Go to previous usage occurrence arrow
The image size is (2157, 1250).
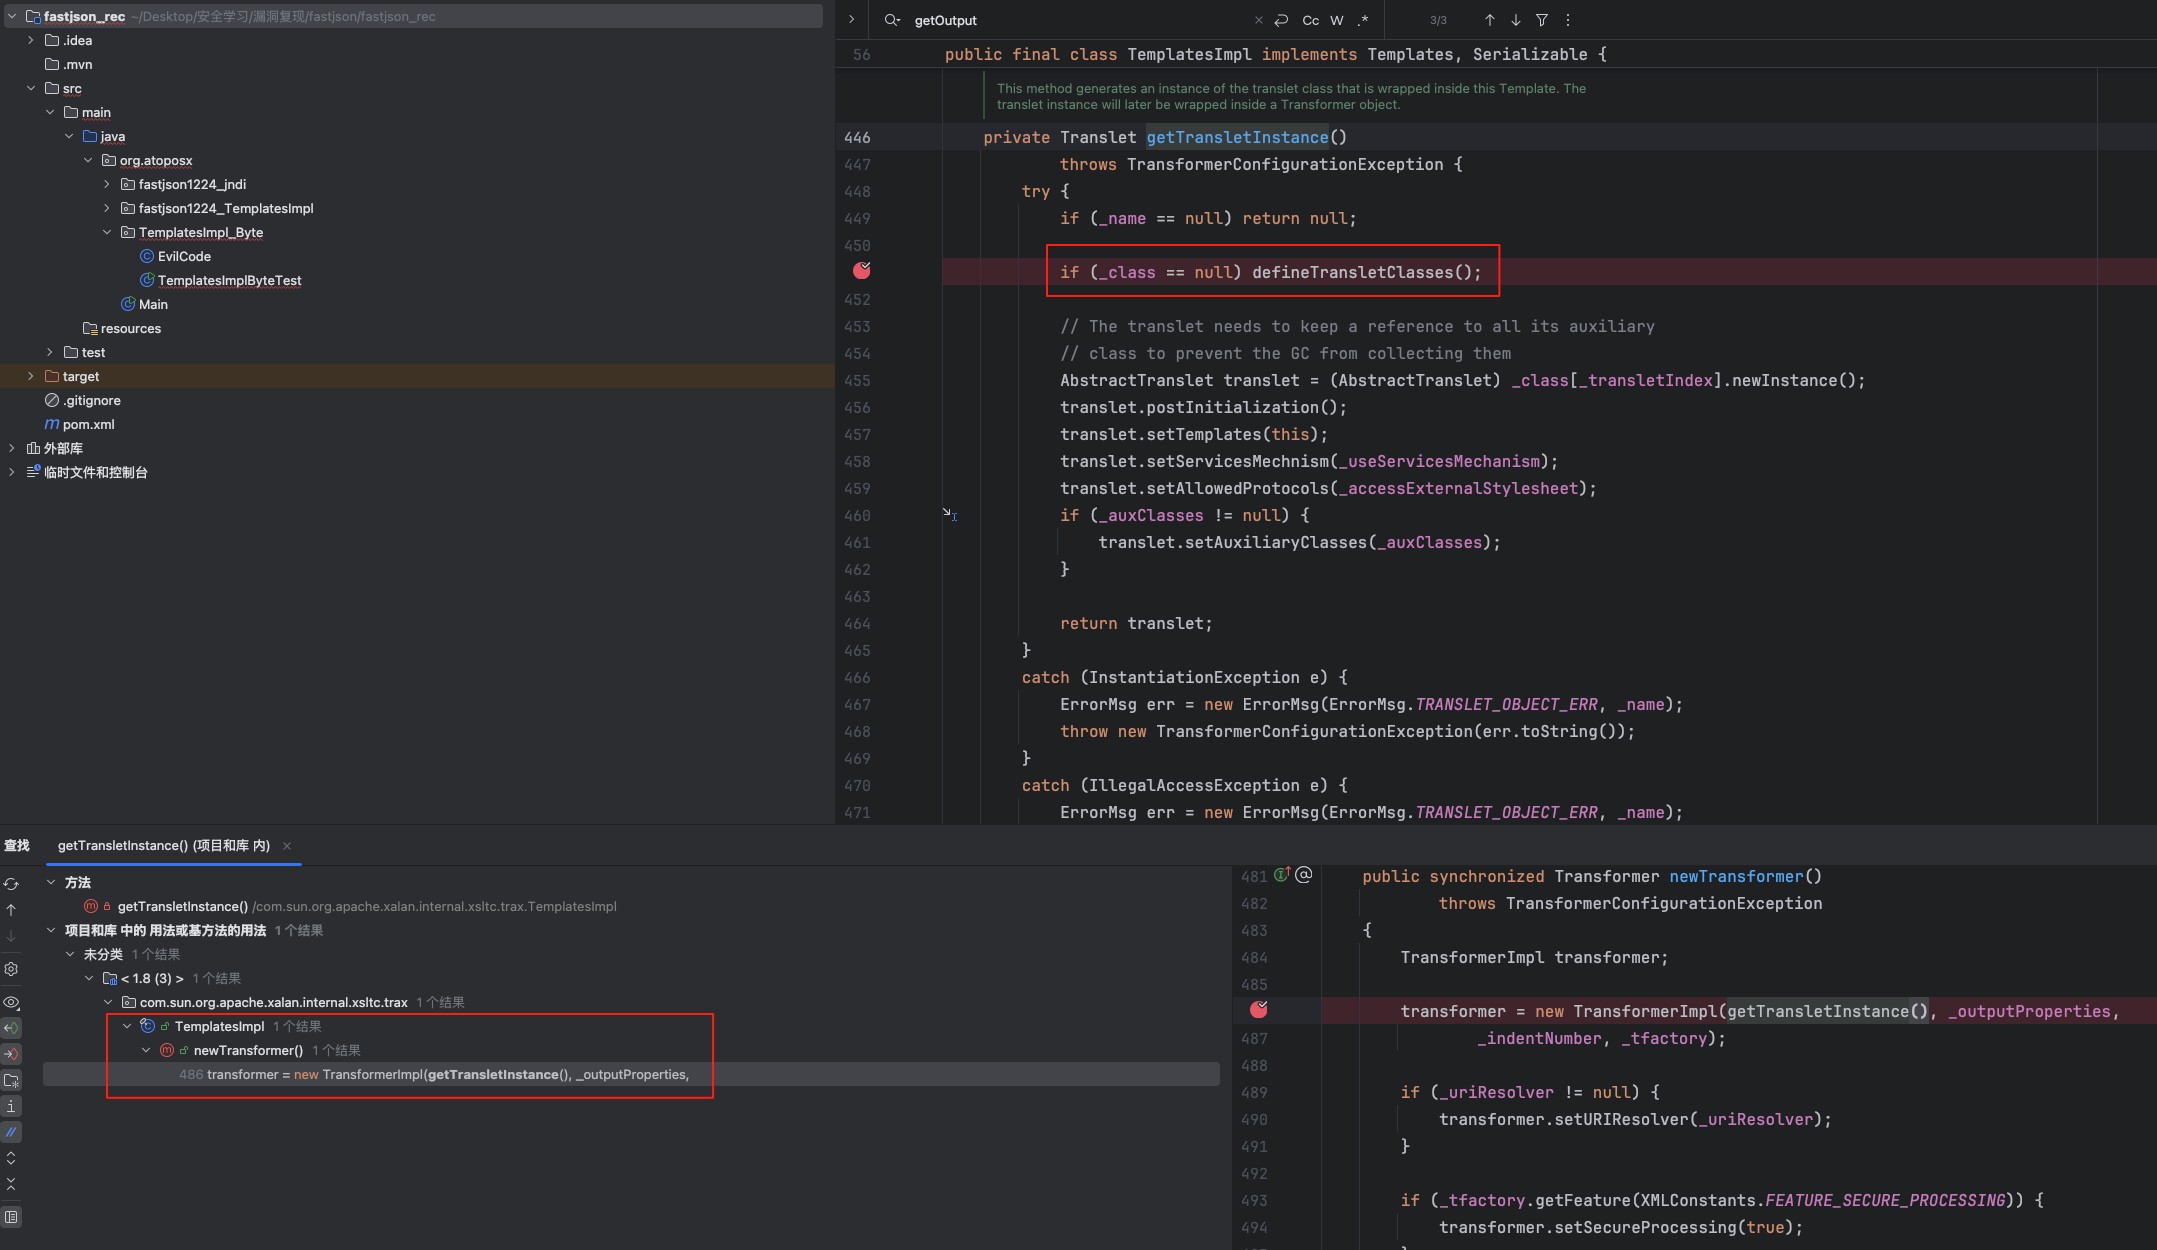pos(11,910)
